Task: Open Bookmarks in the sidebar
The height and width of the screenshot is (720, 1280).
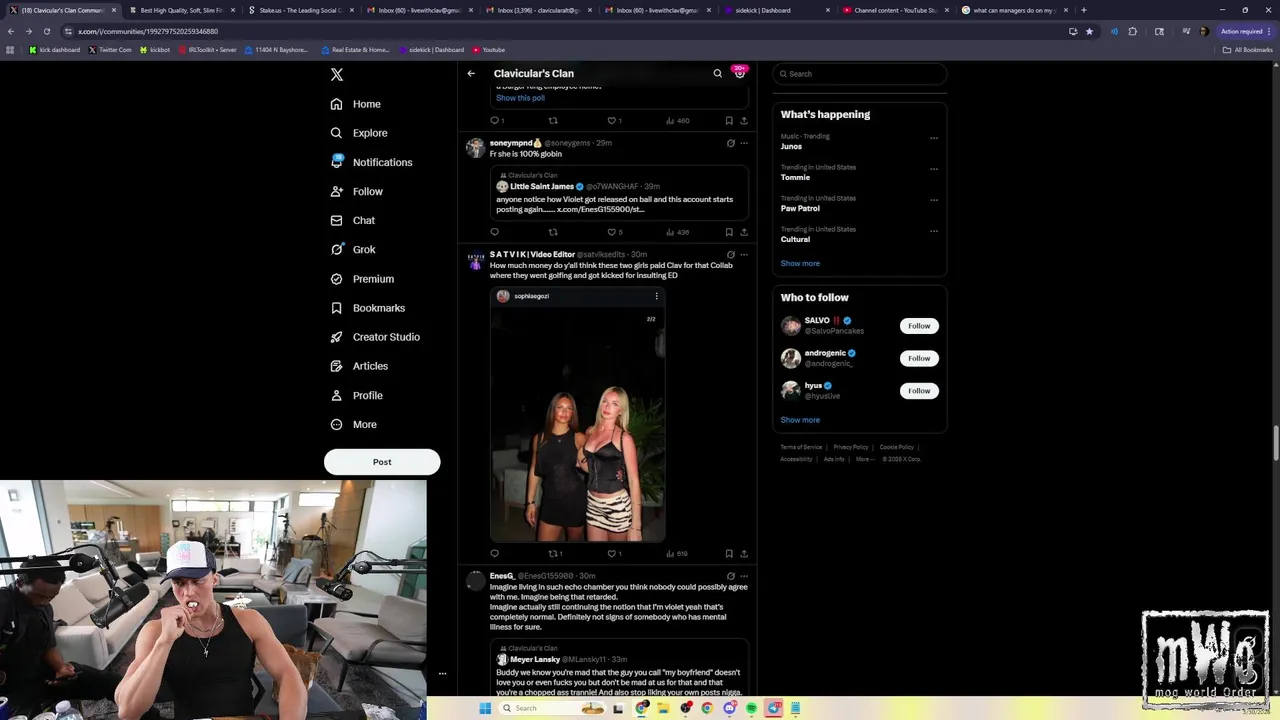Action: [367, 308]
